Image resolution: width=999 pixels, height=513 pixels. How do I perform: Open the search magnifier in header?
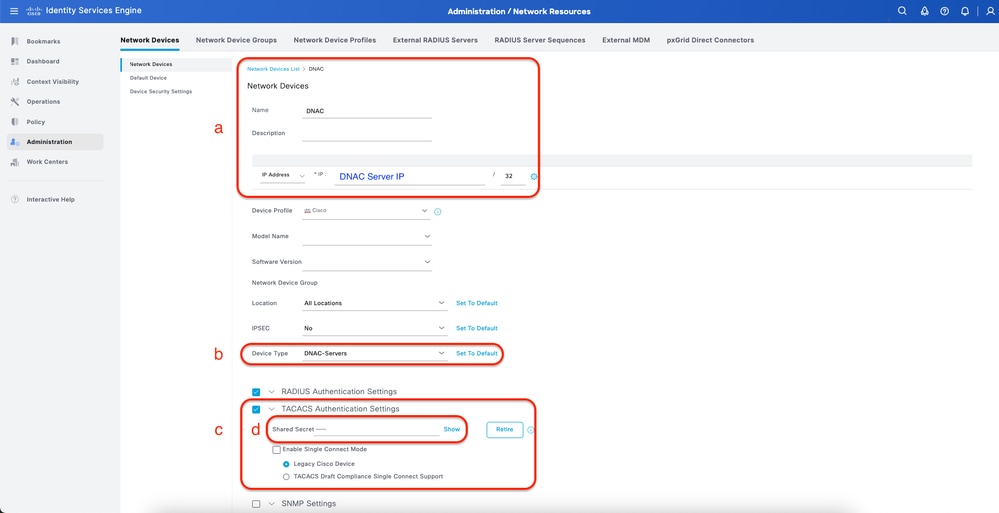[902, 11]
